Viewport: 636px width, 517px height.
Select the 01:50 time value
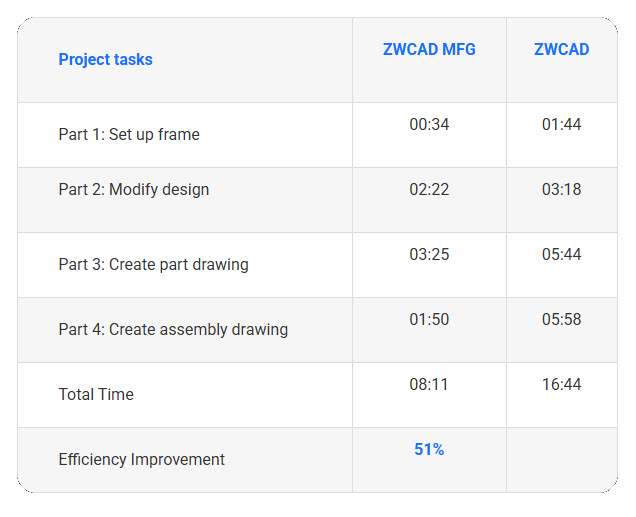click(x=429, y=320)
